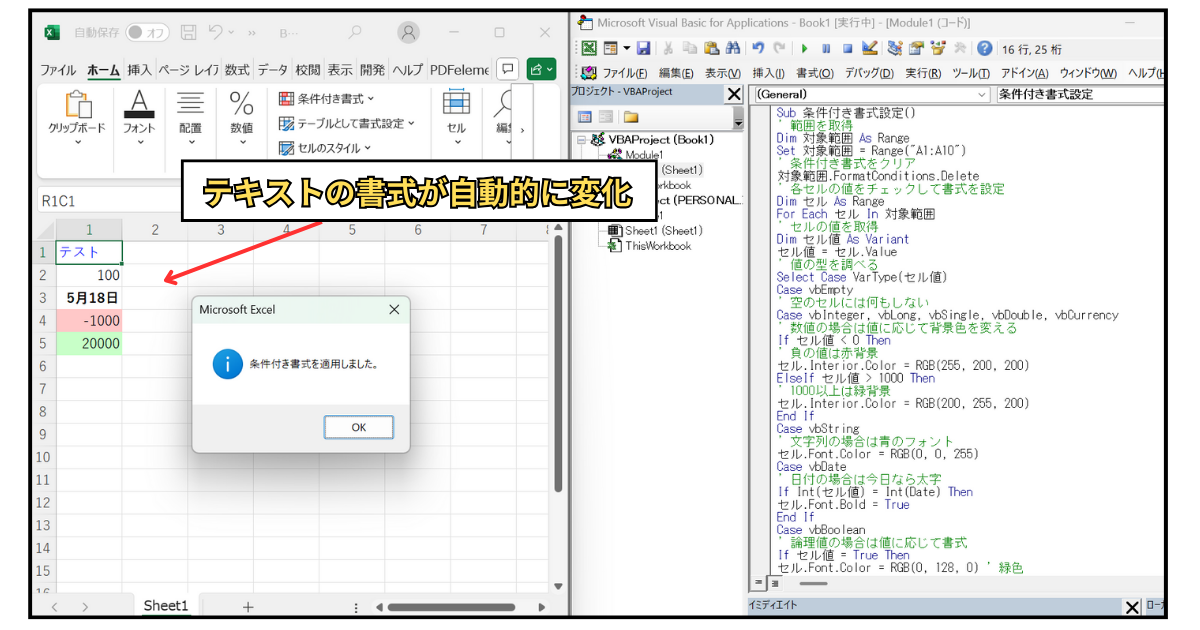Select the Sheet1 worksheet tab
The width and height of the screenshot is (1200, 630).
(165, 605)
